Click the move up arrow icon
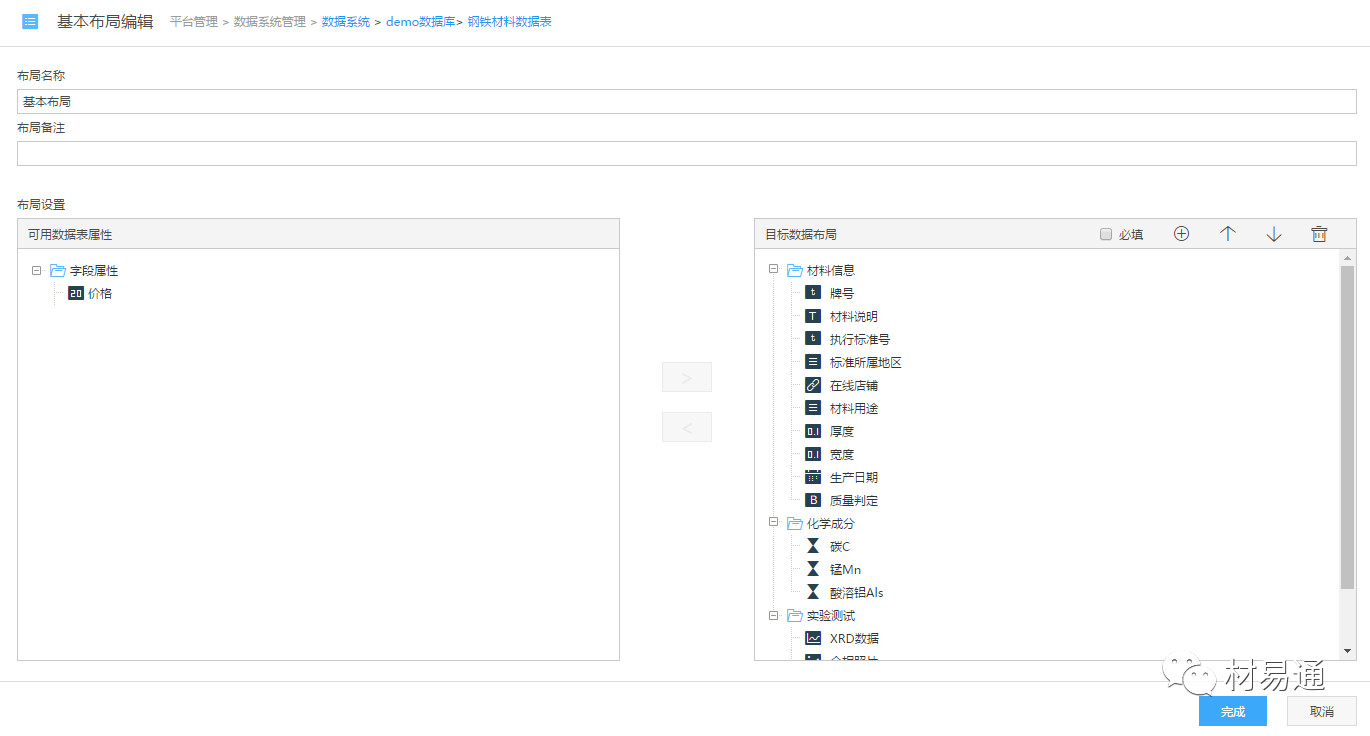 1228,234
